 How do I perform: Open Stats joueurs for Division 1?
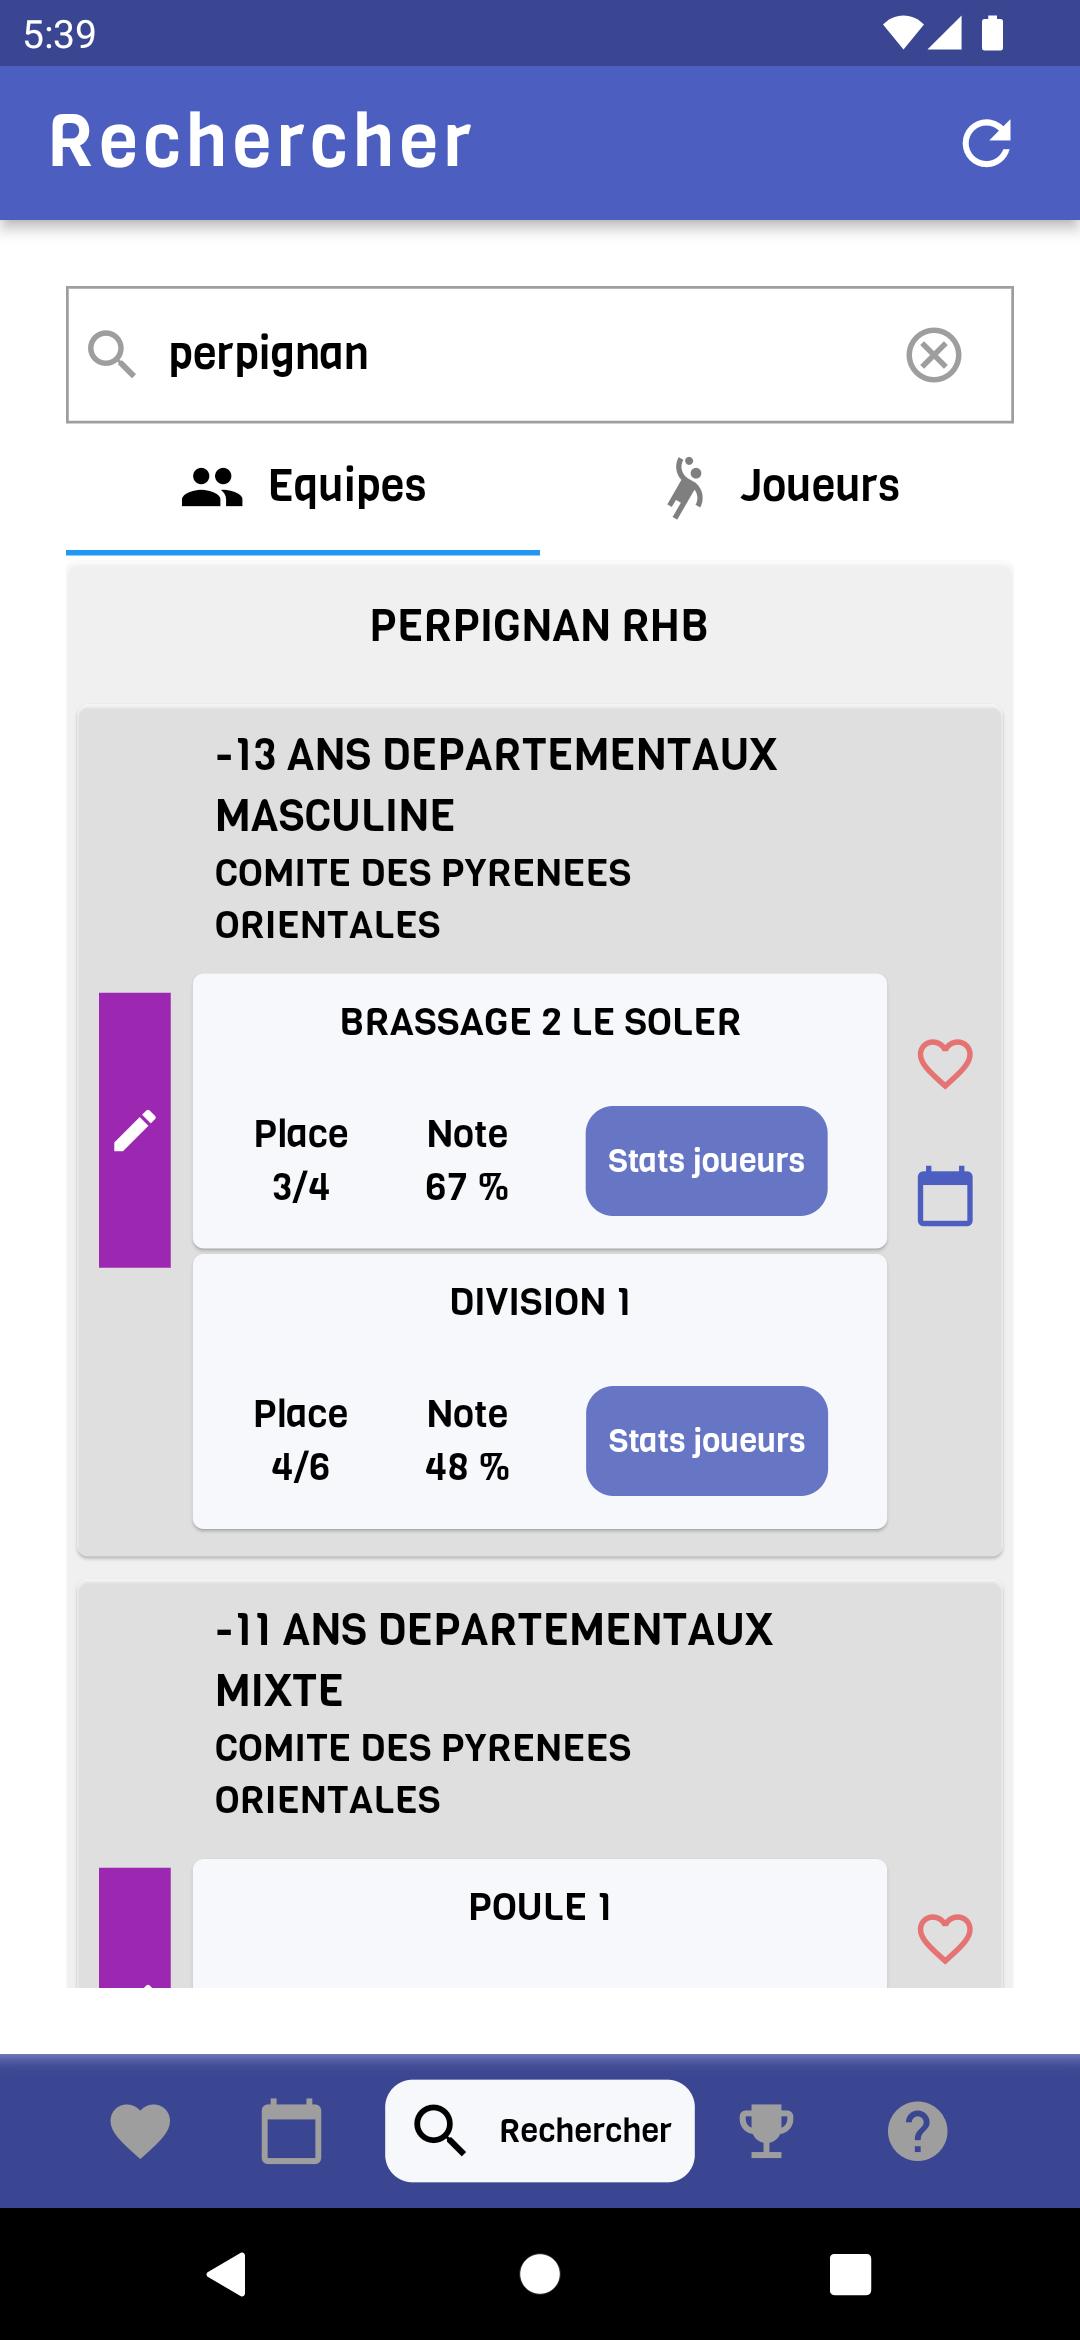click(706, 1441)
